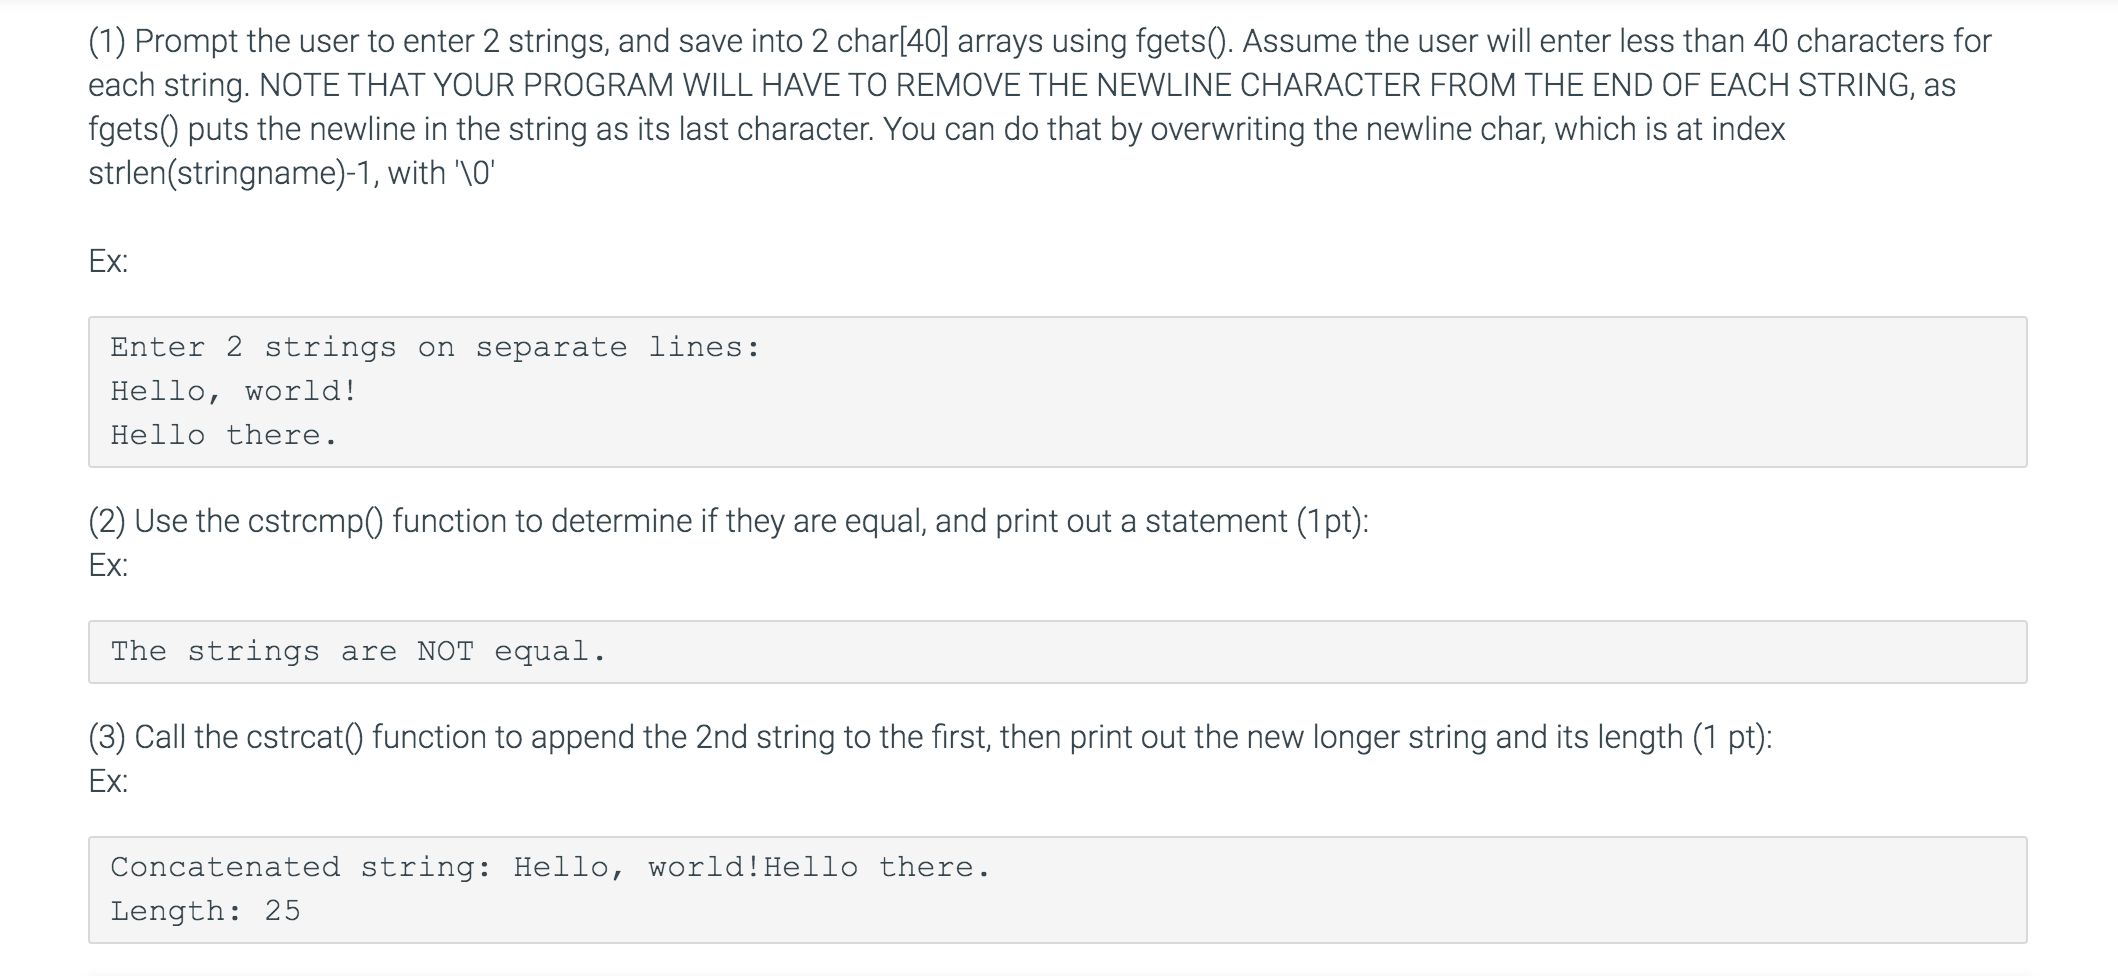Screen dimensions: 2118x976
Task: Click the '(1pt):' text in step two
Action: (1332, 521)
